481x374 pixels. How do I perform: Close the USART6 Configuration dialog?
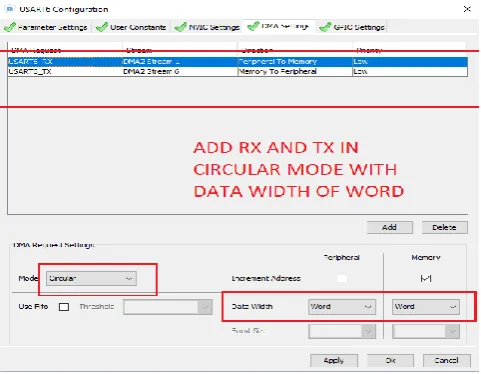point(467,9)
